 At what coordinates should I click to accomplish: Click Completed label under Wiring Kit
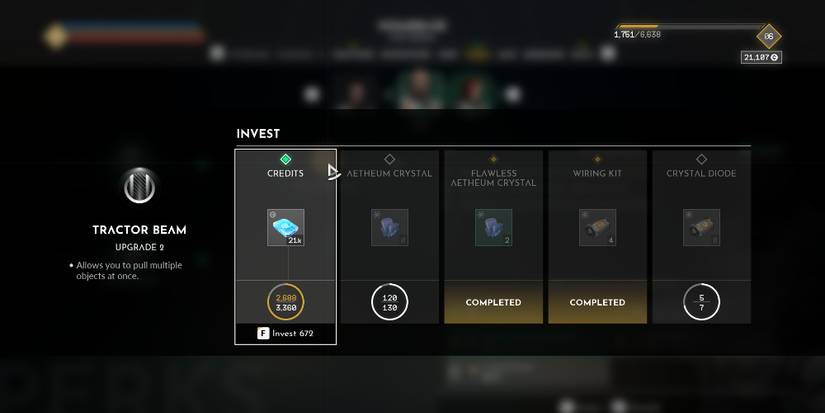[597, 303]
